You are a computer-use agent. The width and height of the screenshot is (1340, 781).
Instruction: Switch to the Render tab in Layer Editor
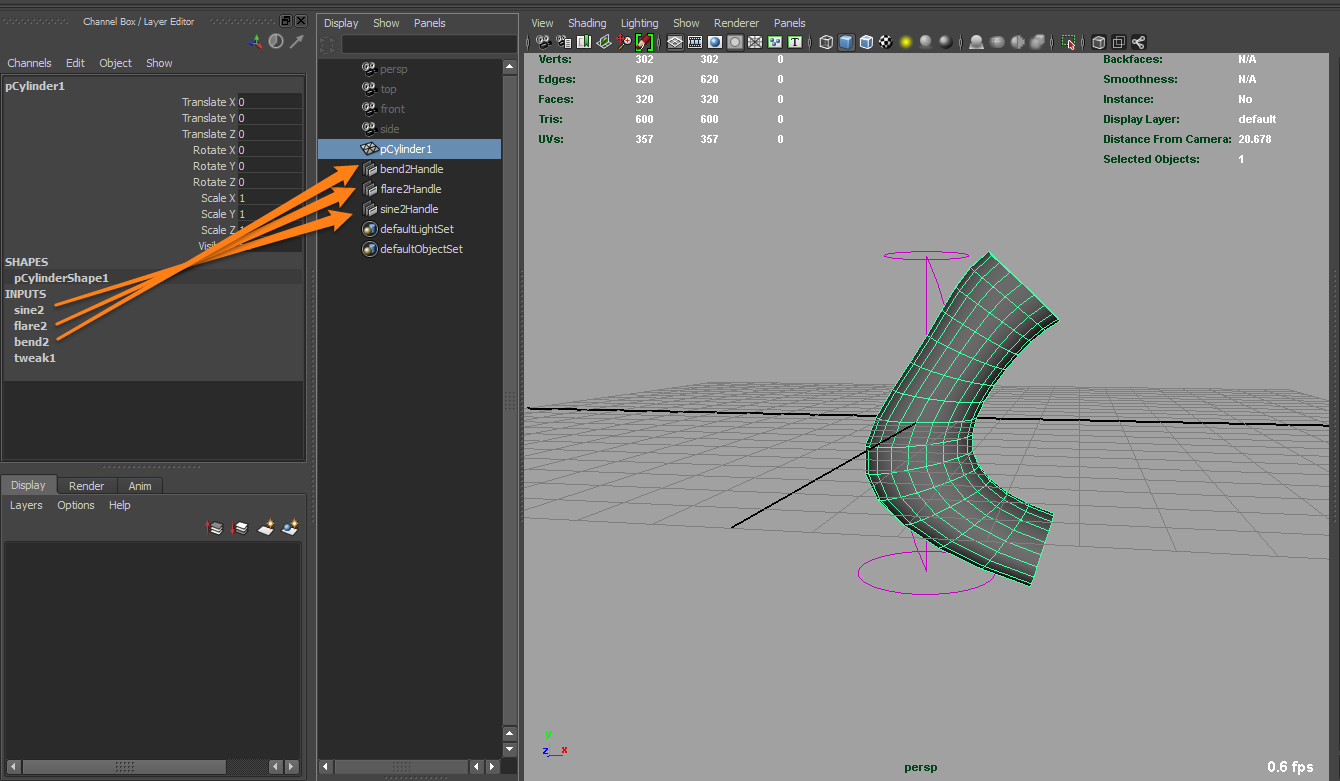click(x=85, y=486)
